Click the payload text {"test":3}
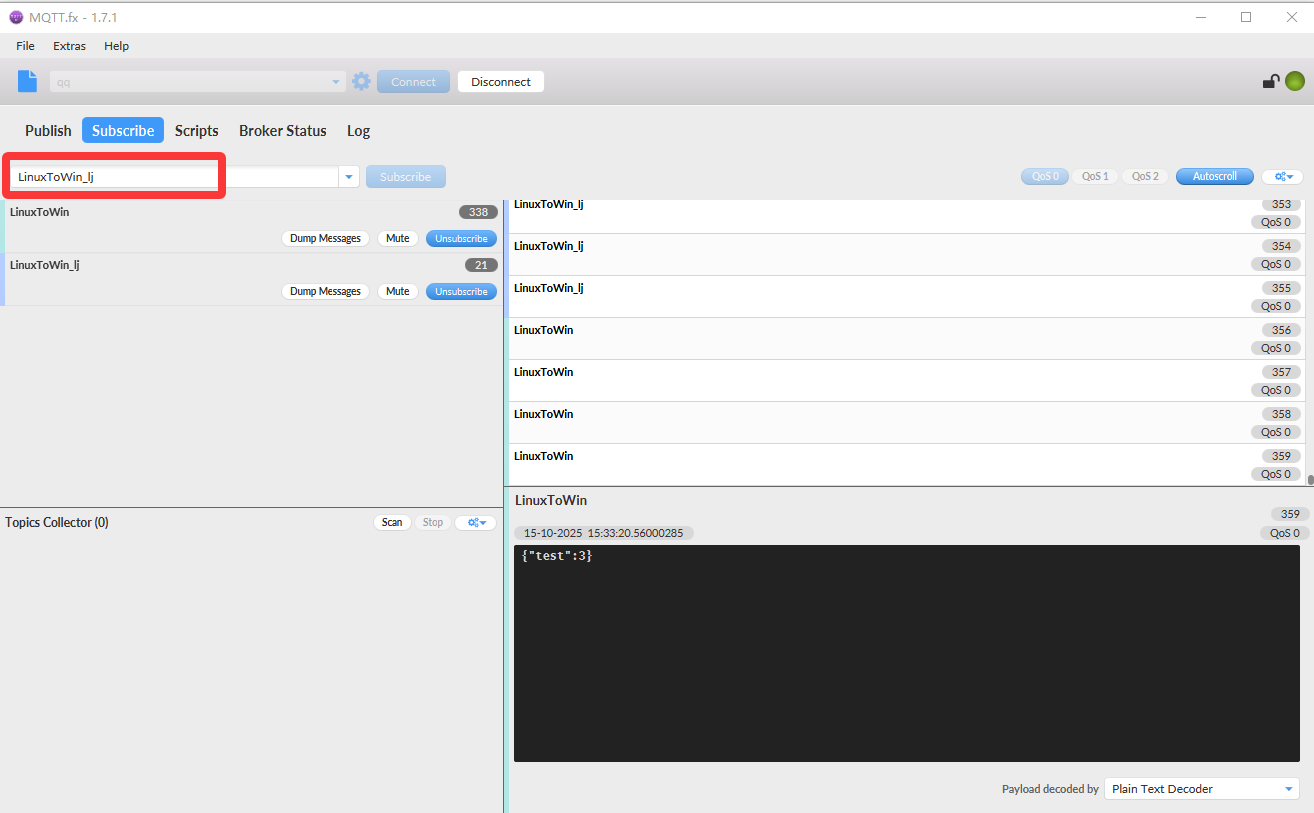Screen dimensions: 1314x813 pos(557,555)
